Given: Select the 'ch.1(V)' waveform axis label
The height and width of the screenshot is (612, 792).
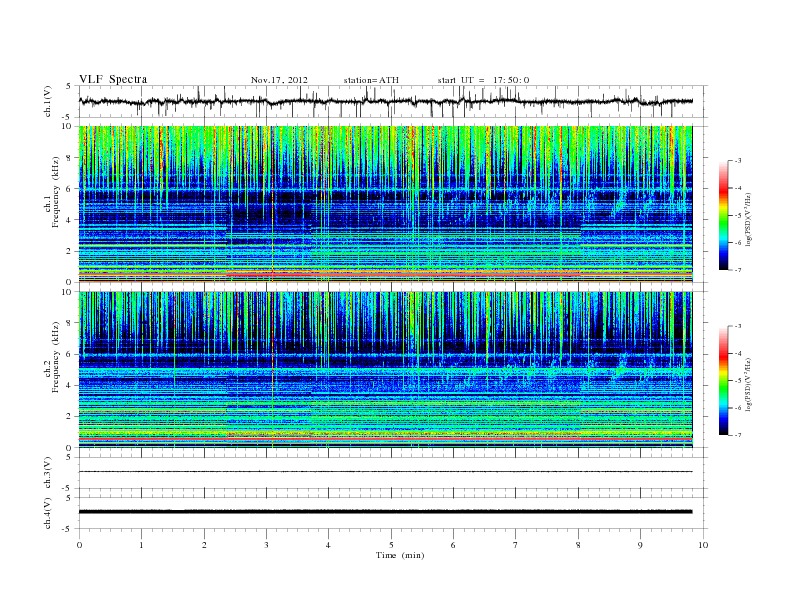Looking at the screenshot, I should (x=48, y=101).
